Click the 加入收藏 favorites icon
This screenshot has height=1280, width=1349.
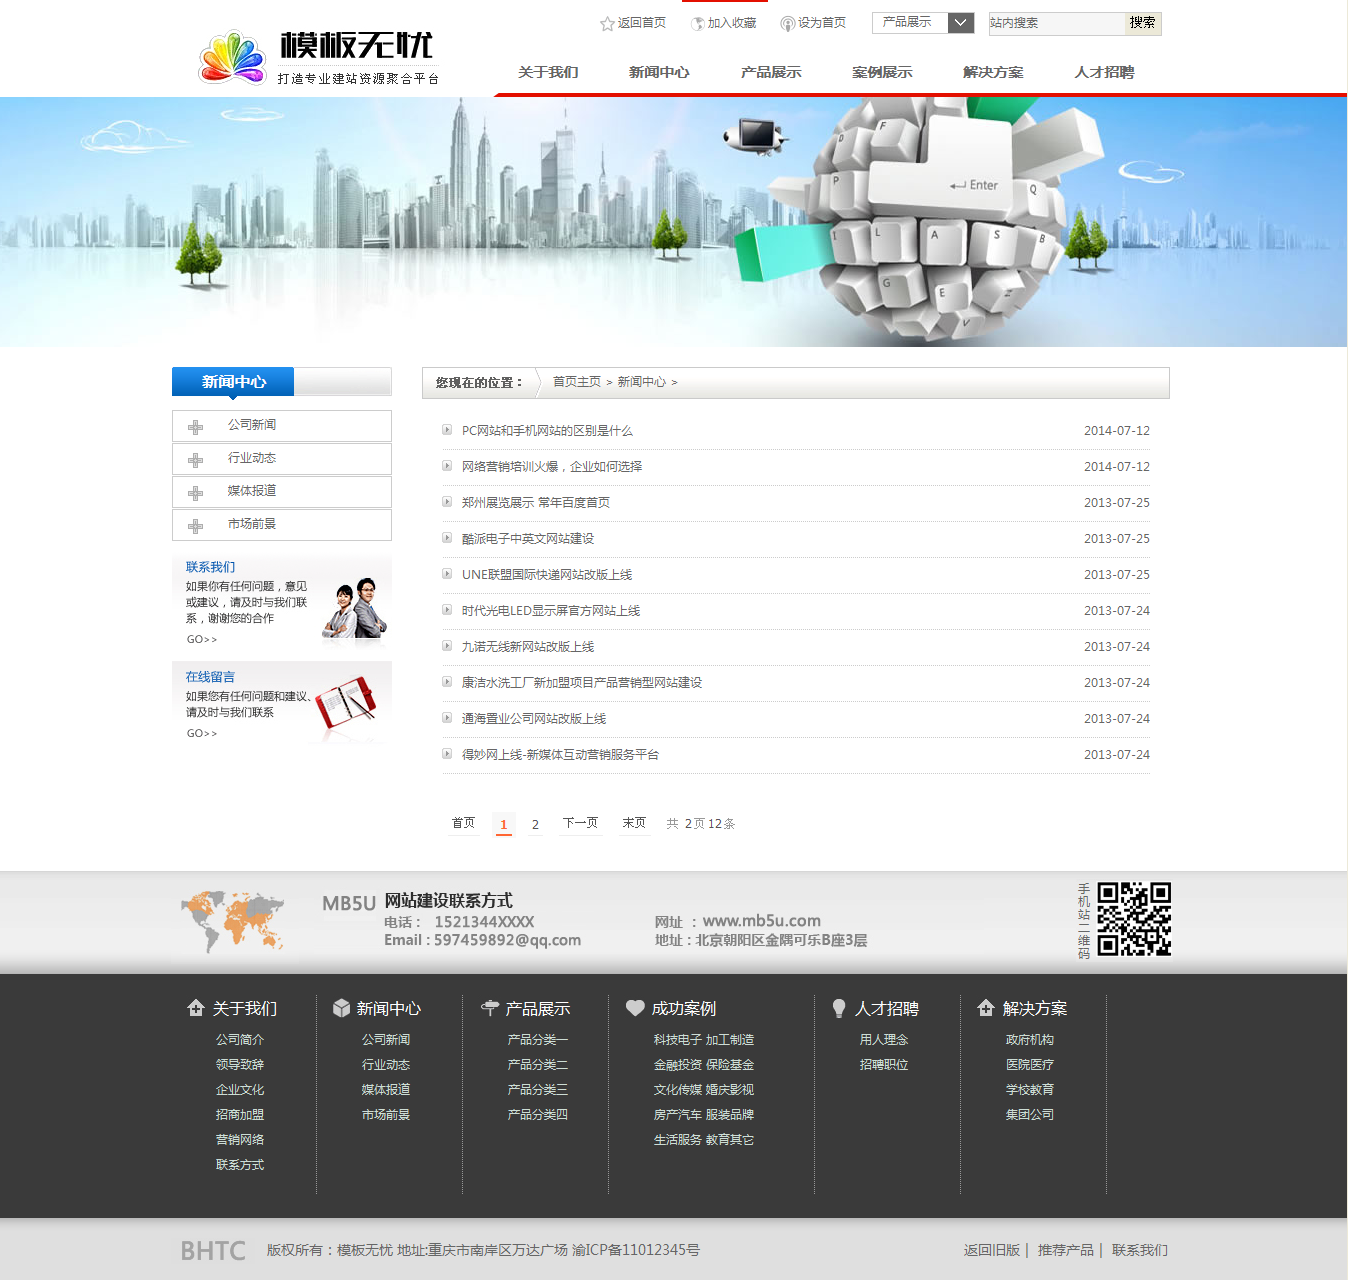point(697,23)
